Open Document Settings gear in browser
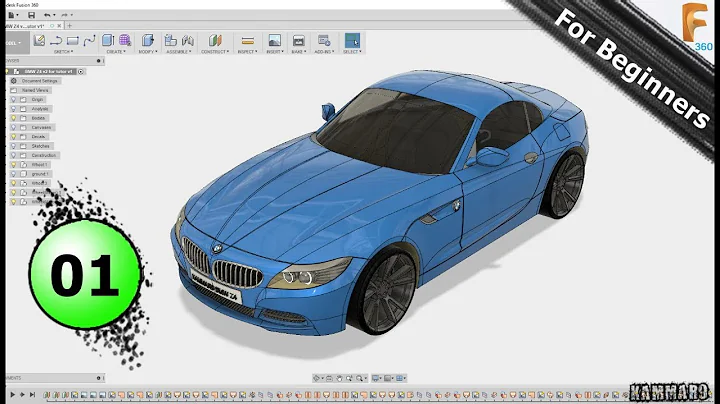Screen dimensions: 720x404 coord(14,81)
